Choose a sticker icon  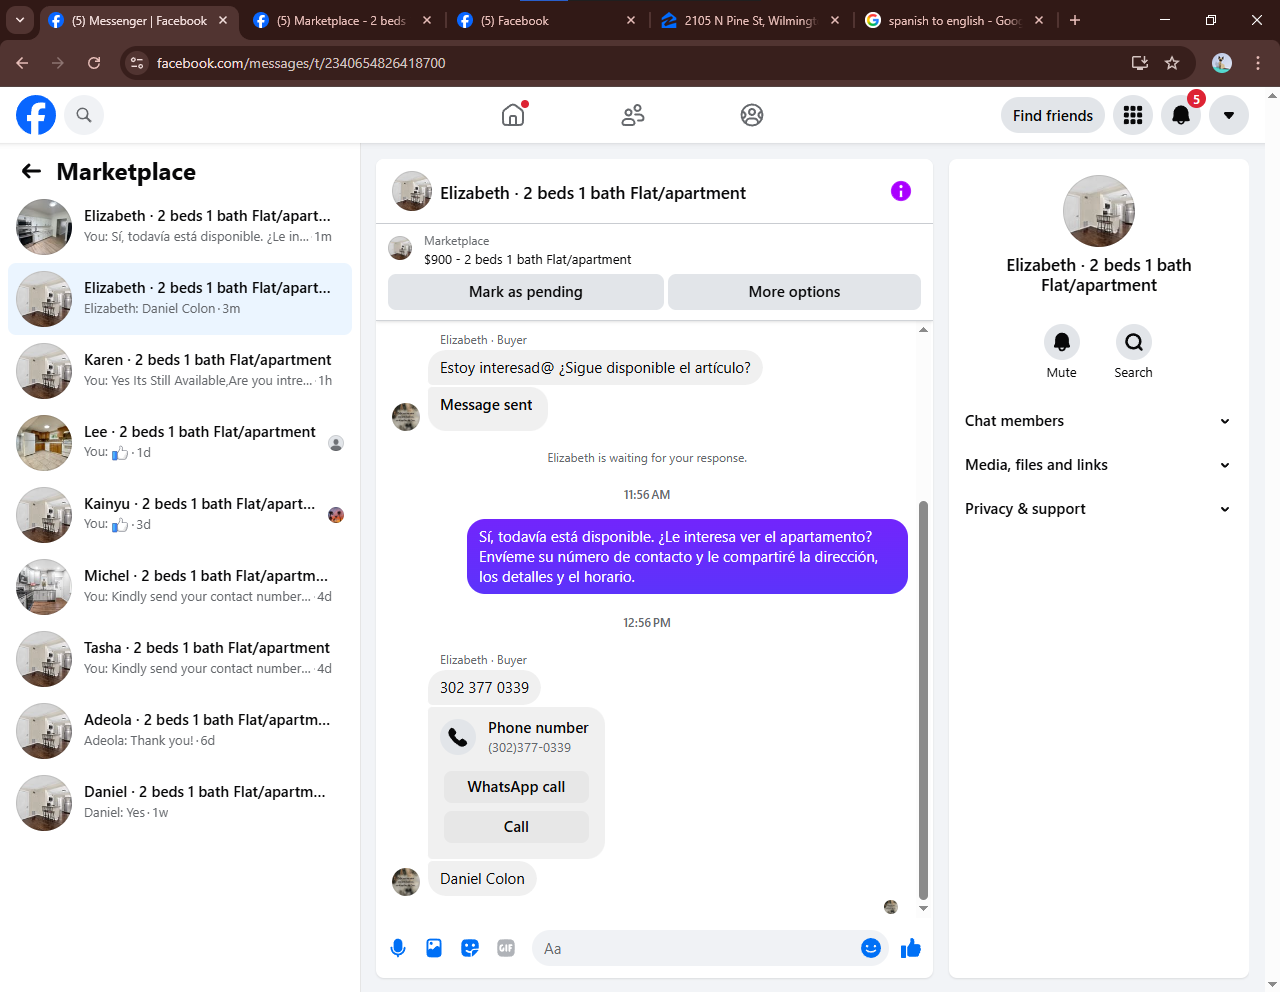(470, 948)
